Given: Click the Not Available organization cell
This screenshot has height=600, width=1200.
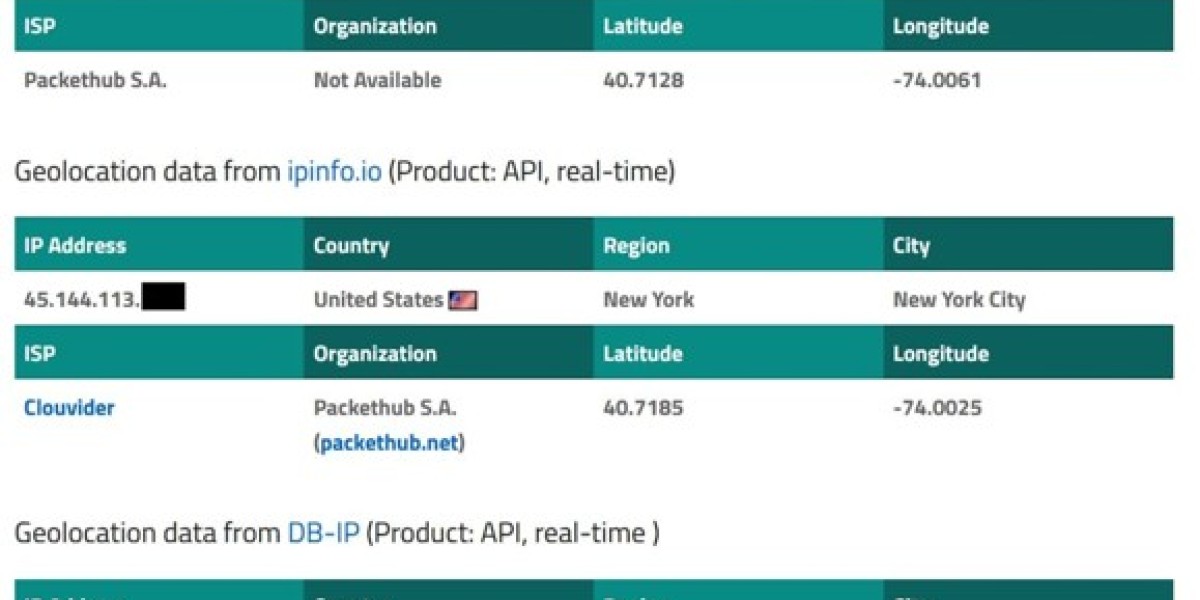Looking at the screenshot, I should (377, 81).
